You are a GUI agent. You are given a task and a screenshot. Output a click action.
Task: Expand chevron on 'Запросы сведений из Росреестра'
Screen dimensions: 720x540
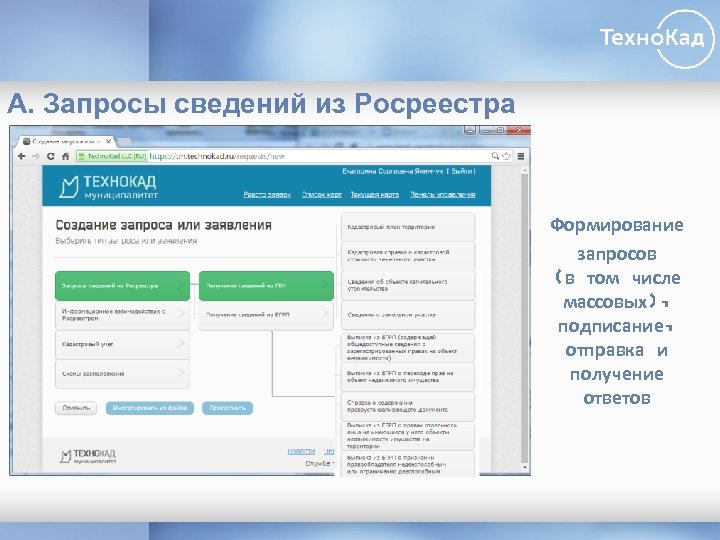click(181, 286)
